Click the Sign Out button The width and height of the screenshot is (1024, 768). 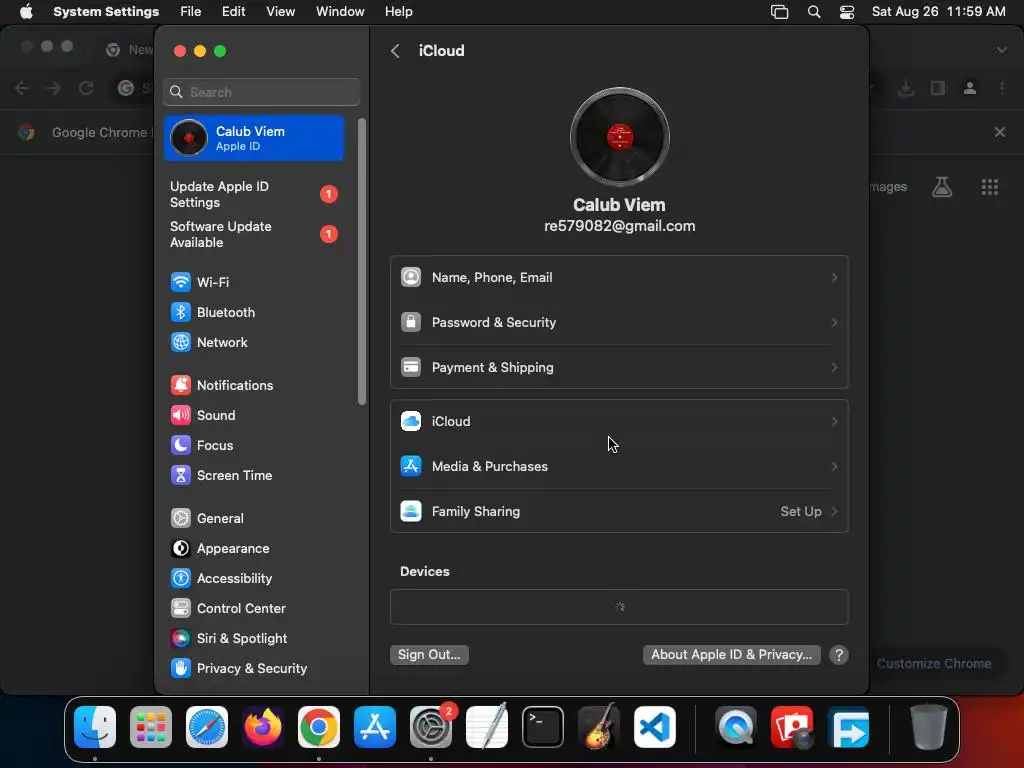tap(429, 654)
